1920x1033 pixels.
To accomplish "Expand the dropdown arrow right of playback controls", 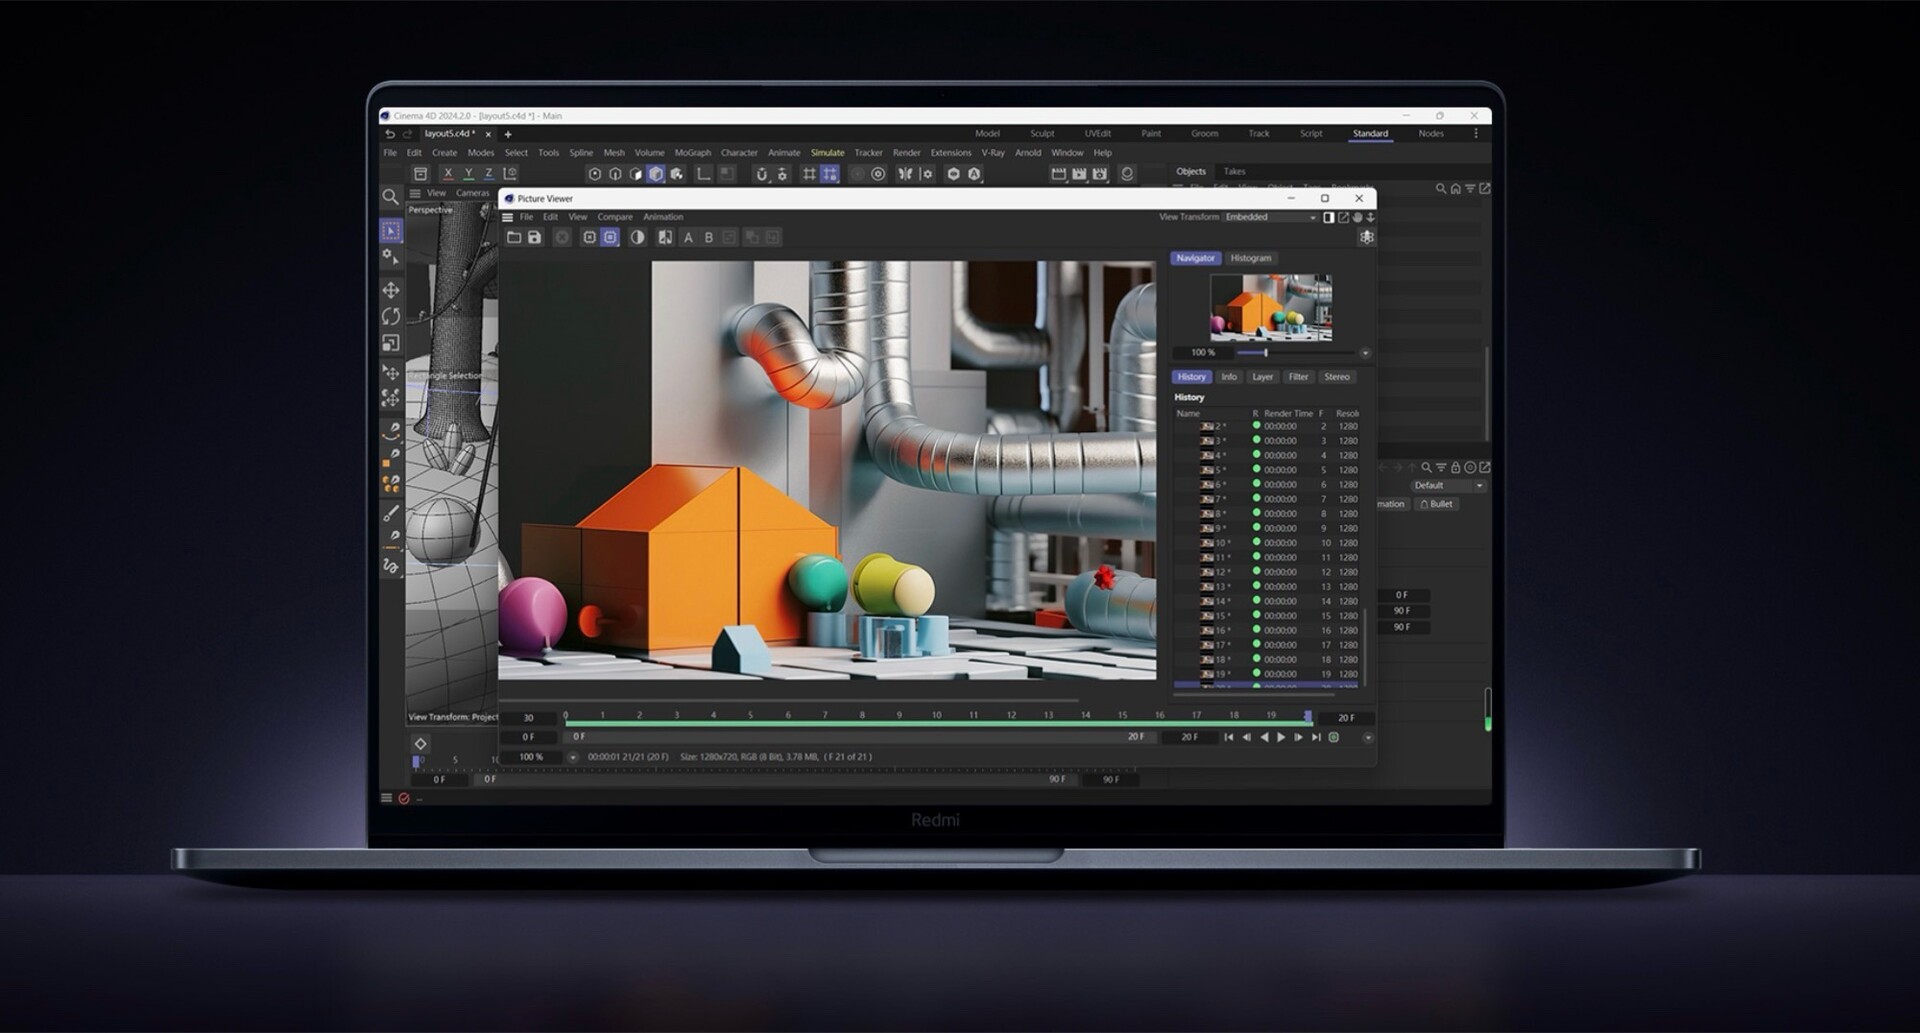I will click(x=1368, y=738).
